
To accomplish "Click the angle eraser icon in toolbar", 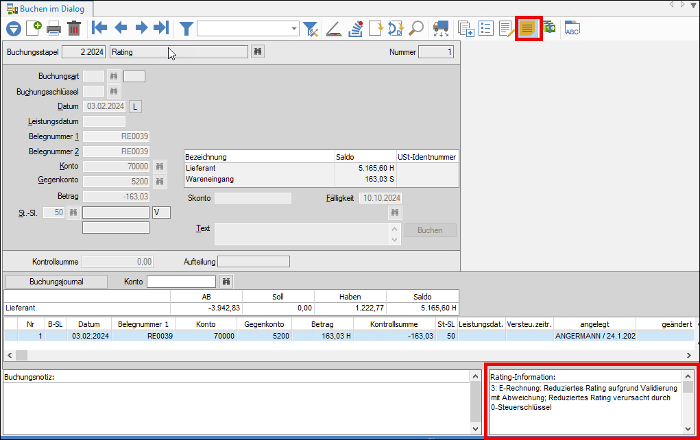I will click(334, 29).
